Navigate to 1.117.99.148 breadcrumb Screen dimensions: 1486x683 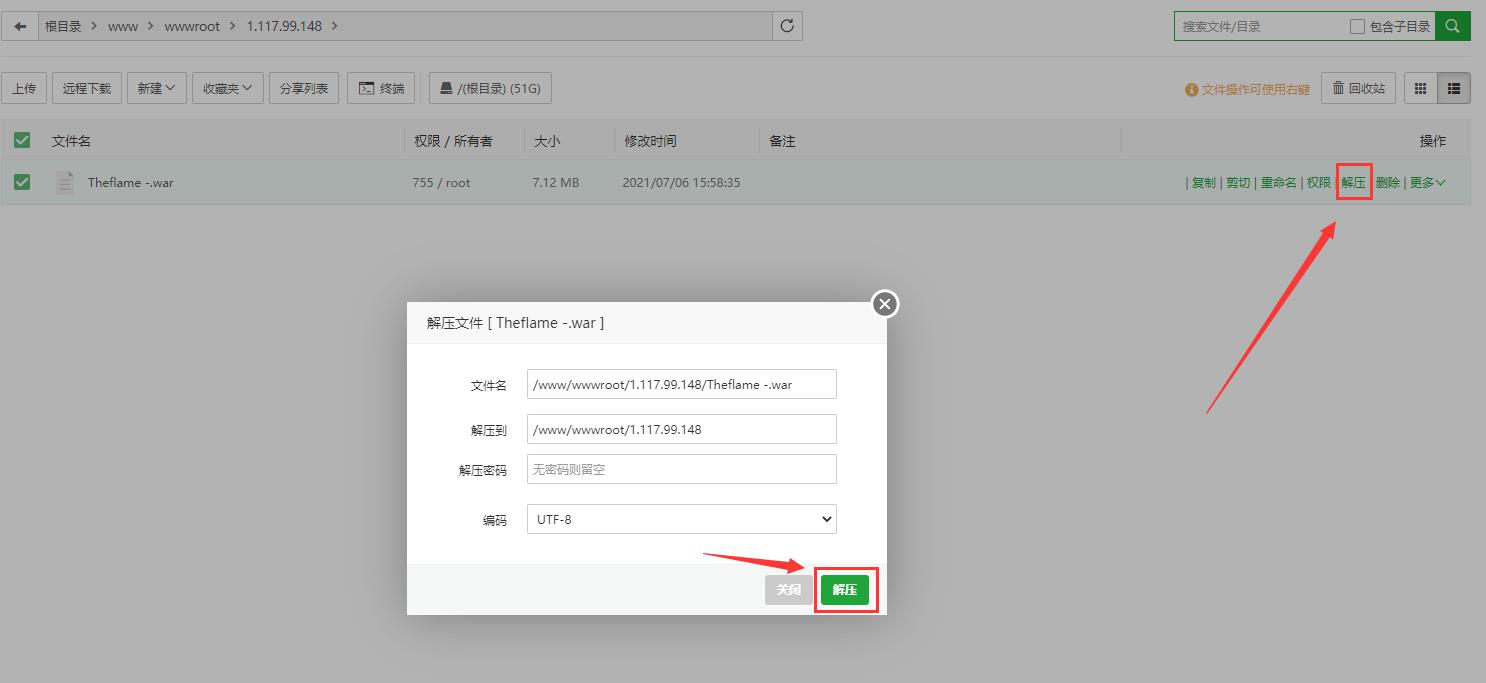[x=284, y=26]
